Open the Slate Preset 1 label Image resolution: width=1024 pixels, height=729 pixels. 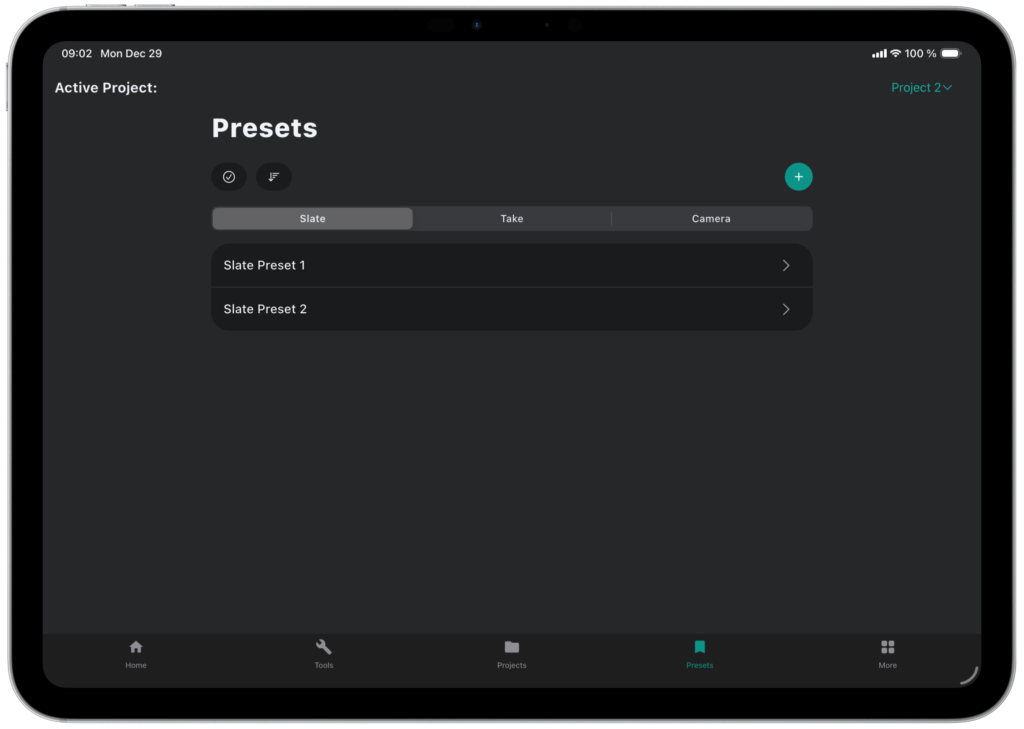pyautogui.click(x=264, y=266)
